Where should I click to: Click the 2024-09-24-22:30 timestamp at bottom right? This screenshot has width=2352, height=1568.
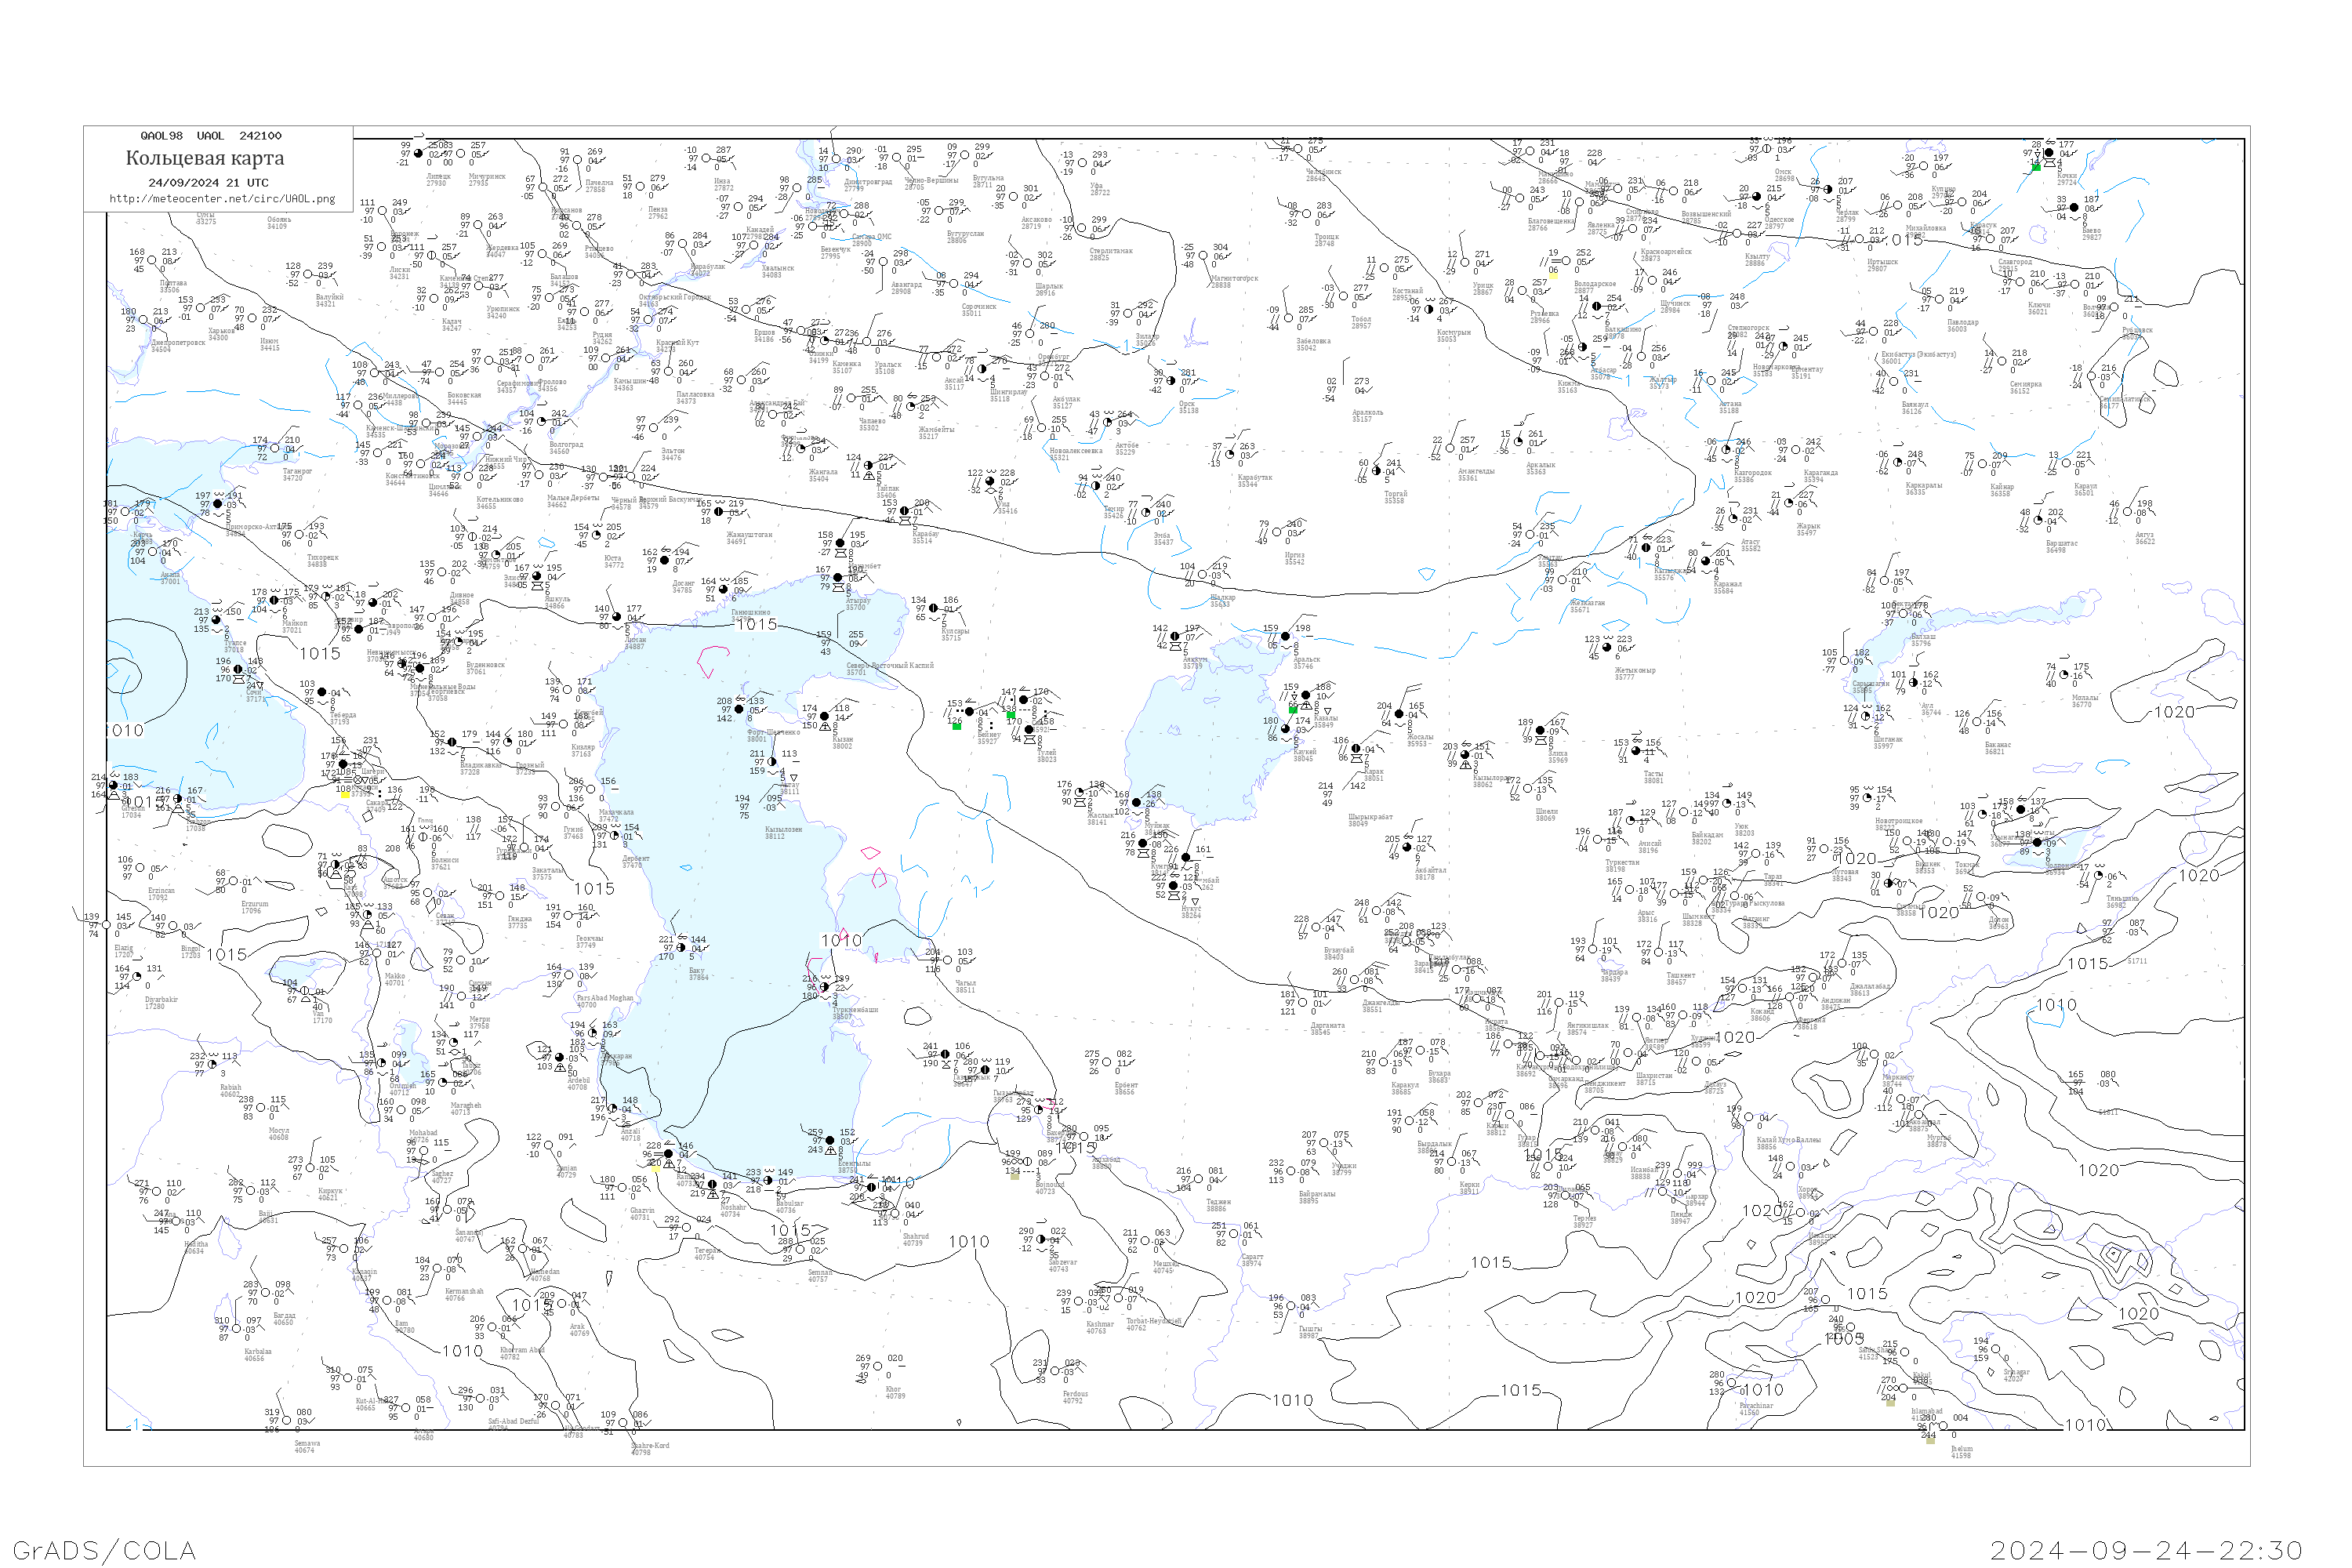2146,1550
